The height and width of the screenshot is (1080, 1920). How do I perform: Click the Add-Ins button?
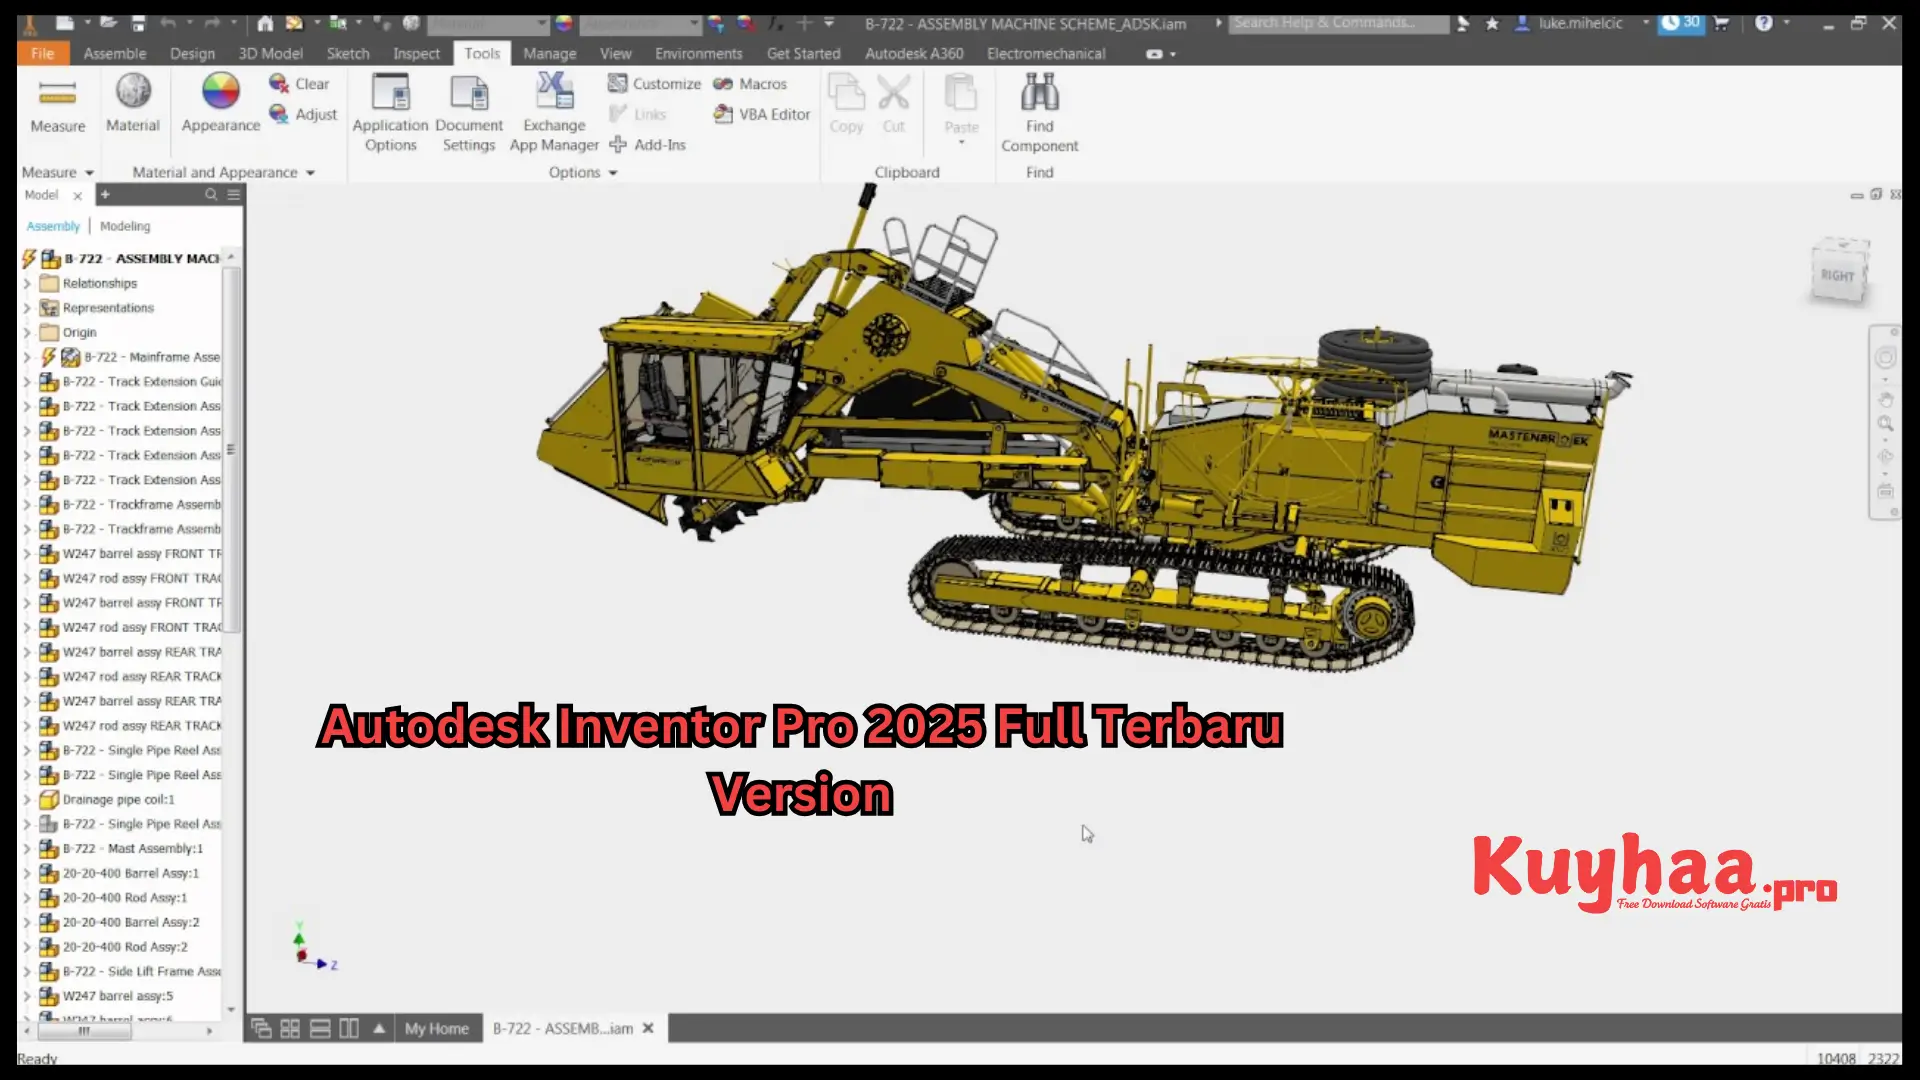649,144
